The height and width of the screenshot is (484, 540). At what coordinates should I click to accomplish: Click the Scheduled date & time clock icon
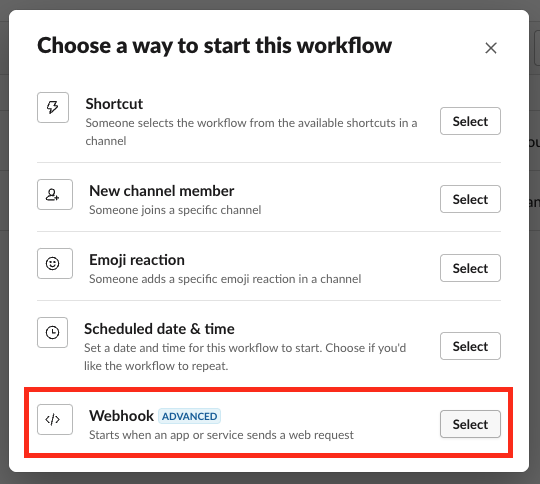[52, 332]
